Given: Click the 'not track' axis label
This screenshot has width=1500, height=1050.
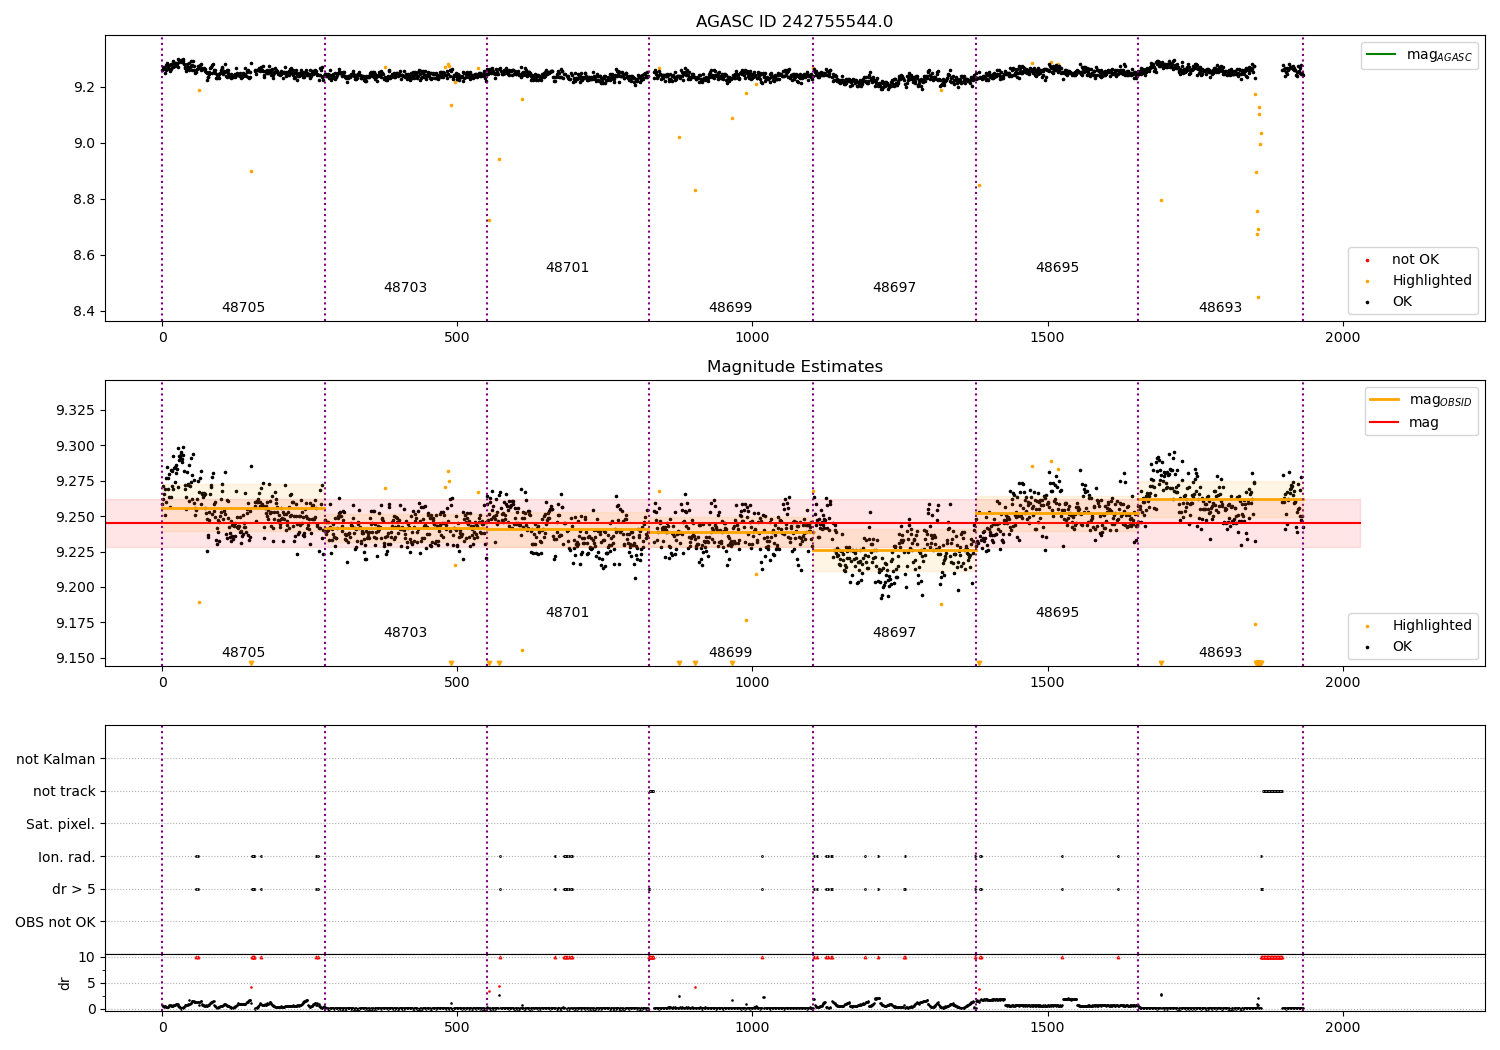Looking at the screenshot, I should (x=64, y=791).
